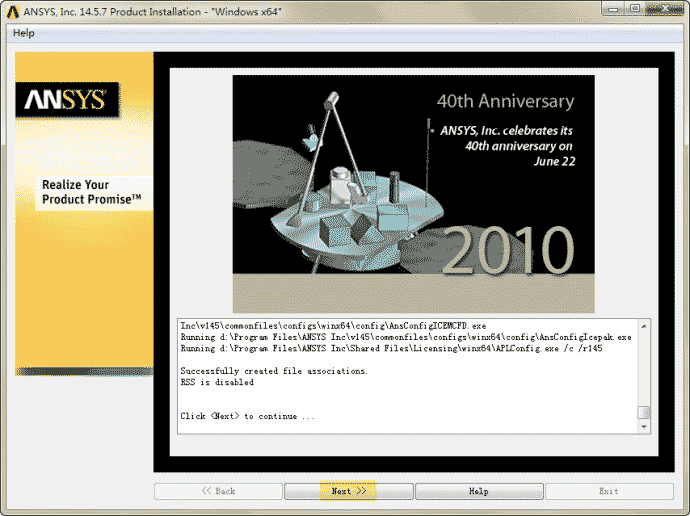The image size is (690, 516).
Task: Click the "Click <Next> to continue ..." text
Action: (248, 416)
